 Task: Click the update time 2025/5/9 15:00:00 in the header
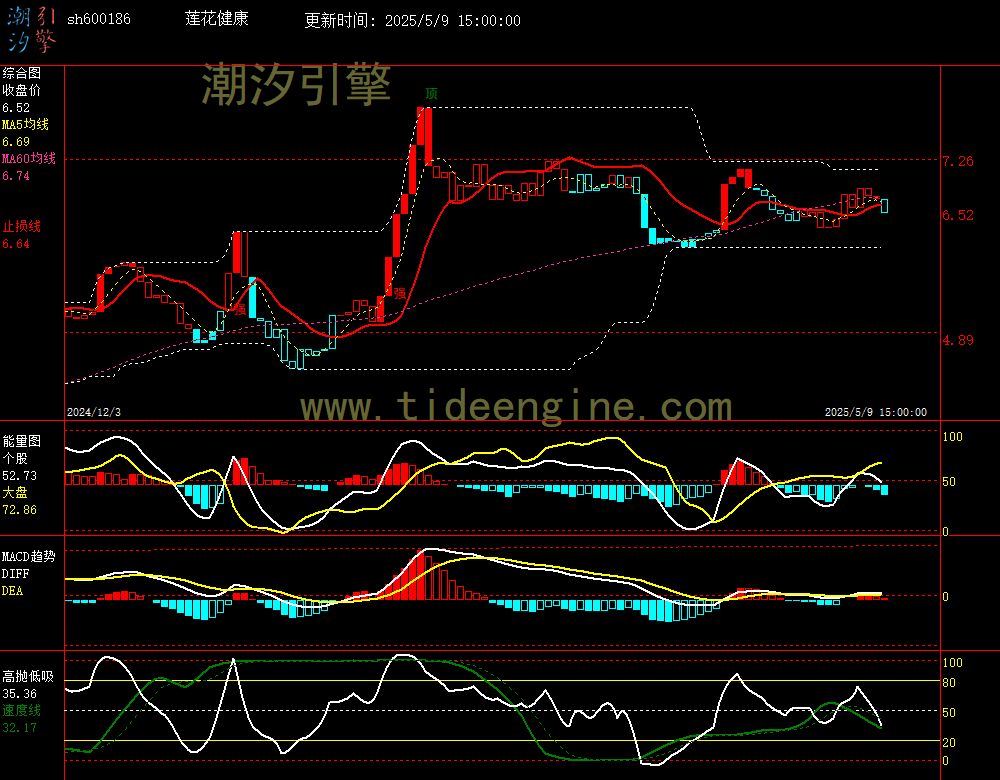(x=453, y=20)
